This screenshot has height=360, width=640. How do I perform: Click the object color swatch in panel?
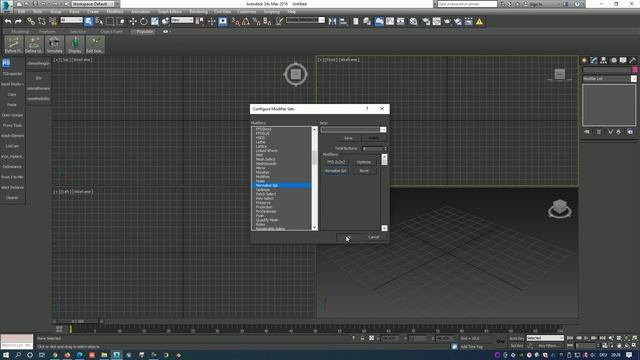coord(635,70)
